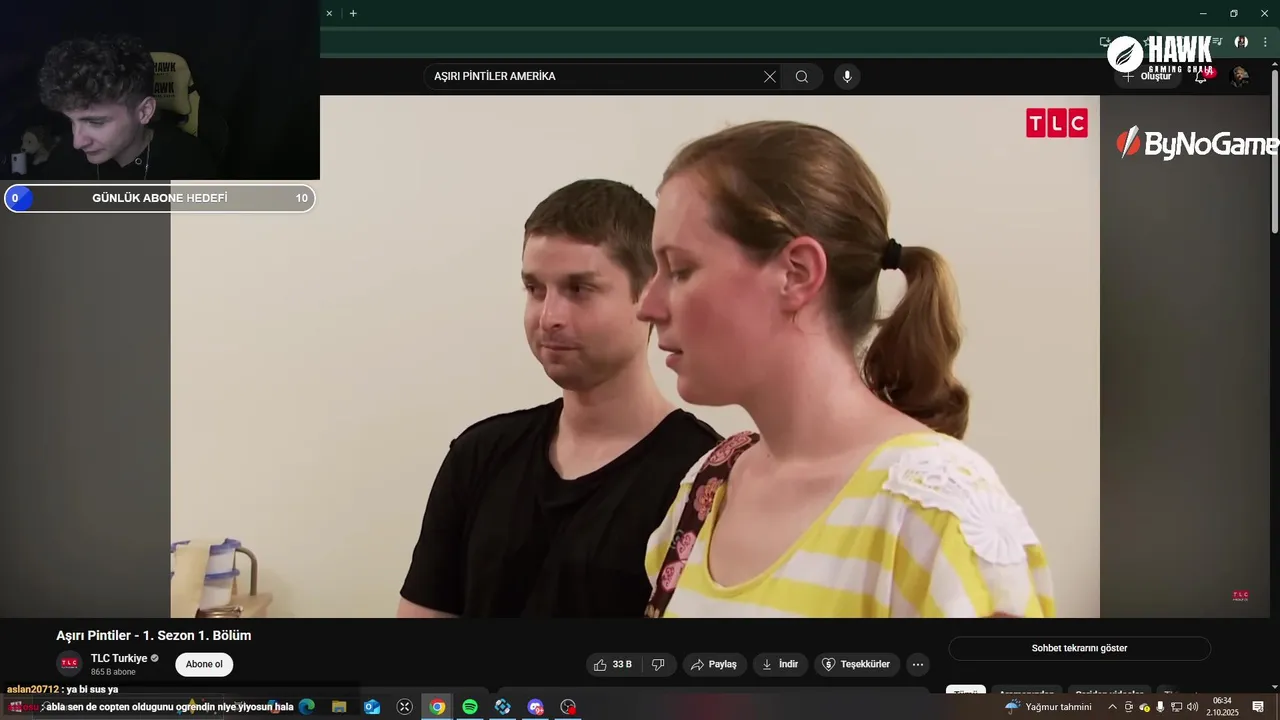Open Chrome media controls icon
This screenshot has width=1280, height=720.
coord(1217,42)
